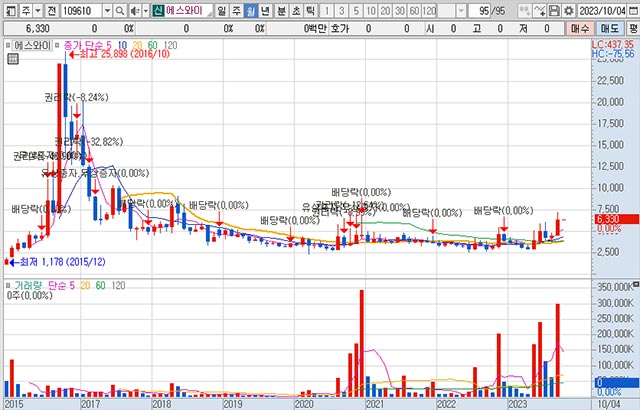Screen dimensions: 640x410
Task: Click the red 6,330 price tag on axis
Action: 616,219
